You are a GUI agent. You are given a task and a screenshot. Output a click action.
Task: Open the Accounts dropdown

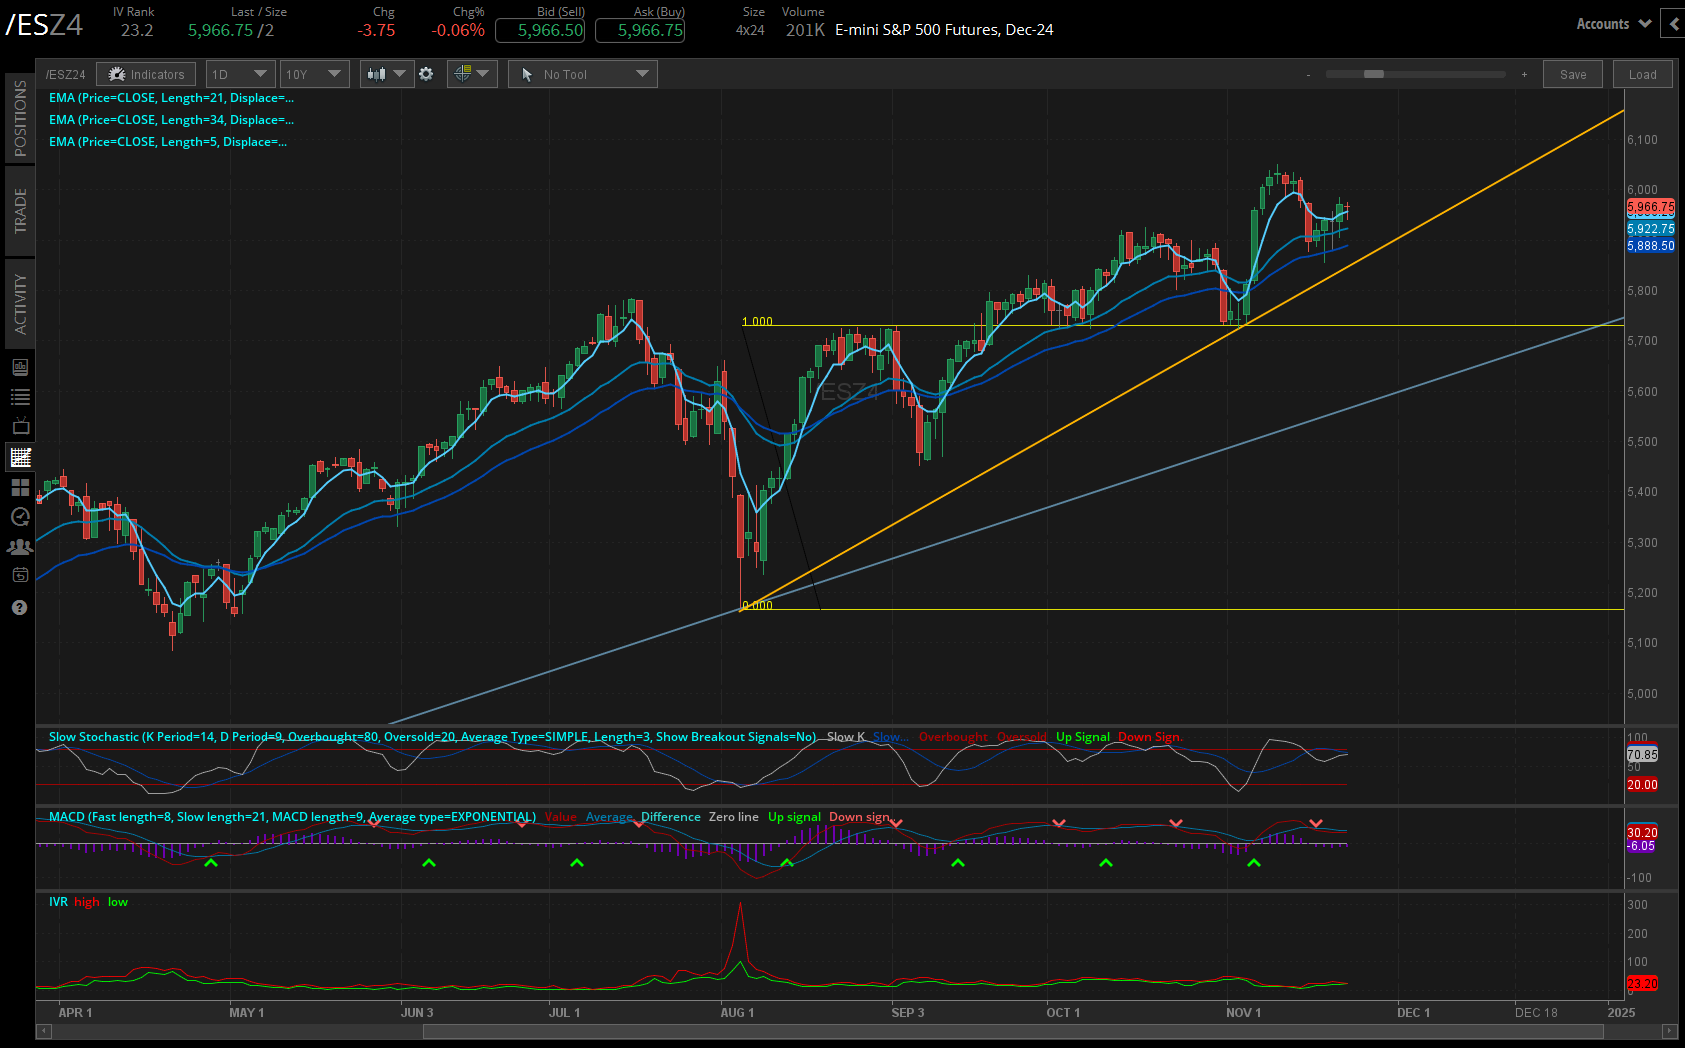pos(1611,23)
